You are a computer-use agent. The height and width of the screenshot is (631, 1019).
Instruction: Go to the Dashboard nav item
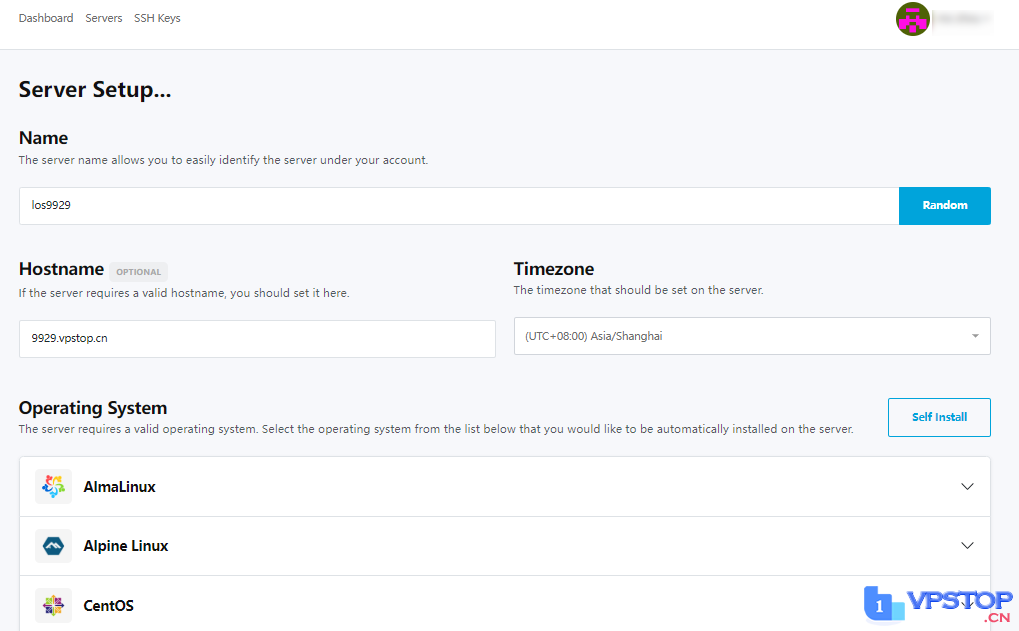tap(46, 18)
